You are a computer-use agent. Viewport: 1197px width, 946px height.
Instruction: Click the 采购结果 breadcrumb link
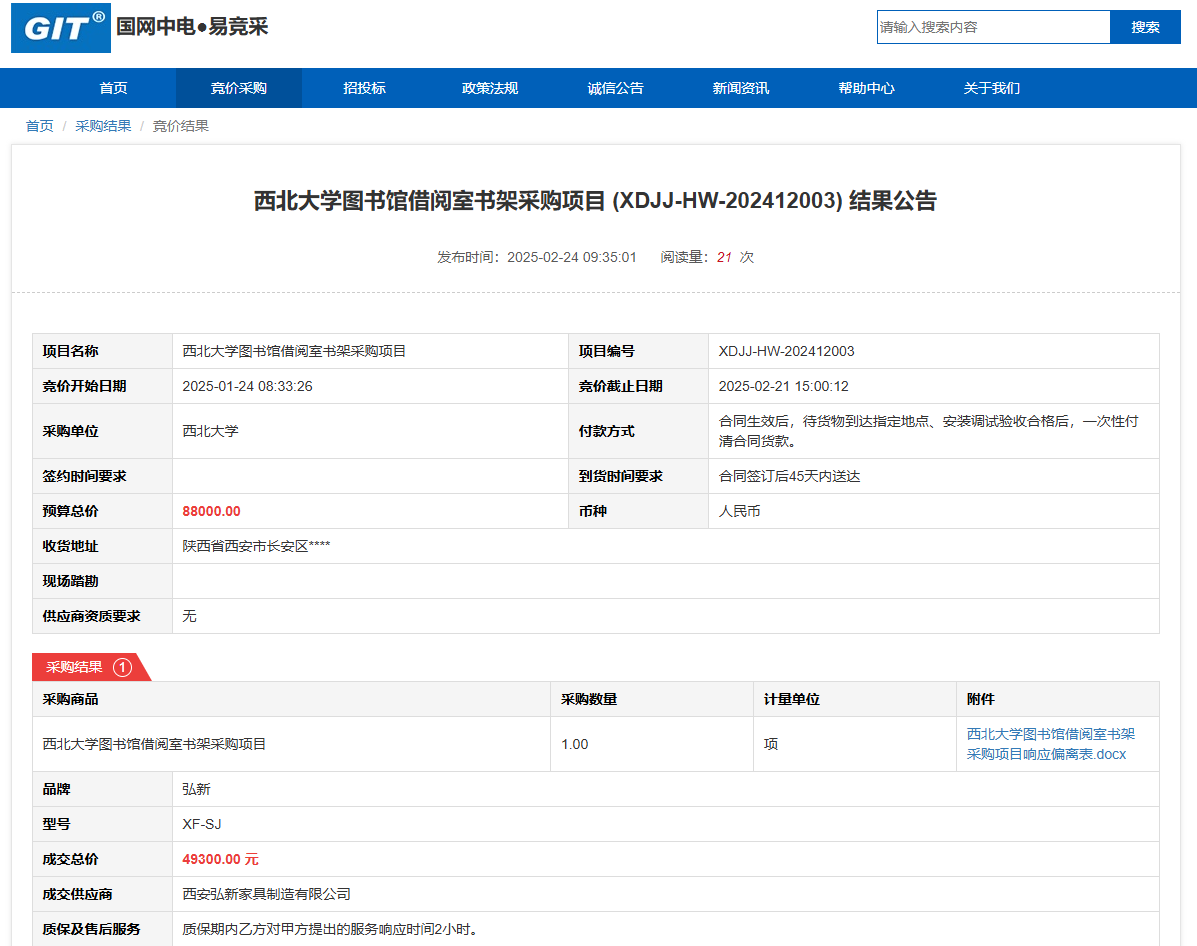103,126
